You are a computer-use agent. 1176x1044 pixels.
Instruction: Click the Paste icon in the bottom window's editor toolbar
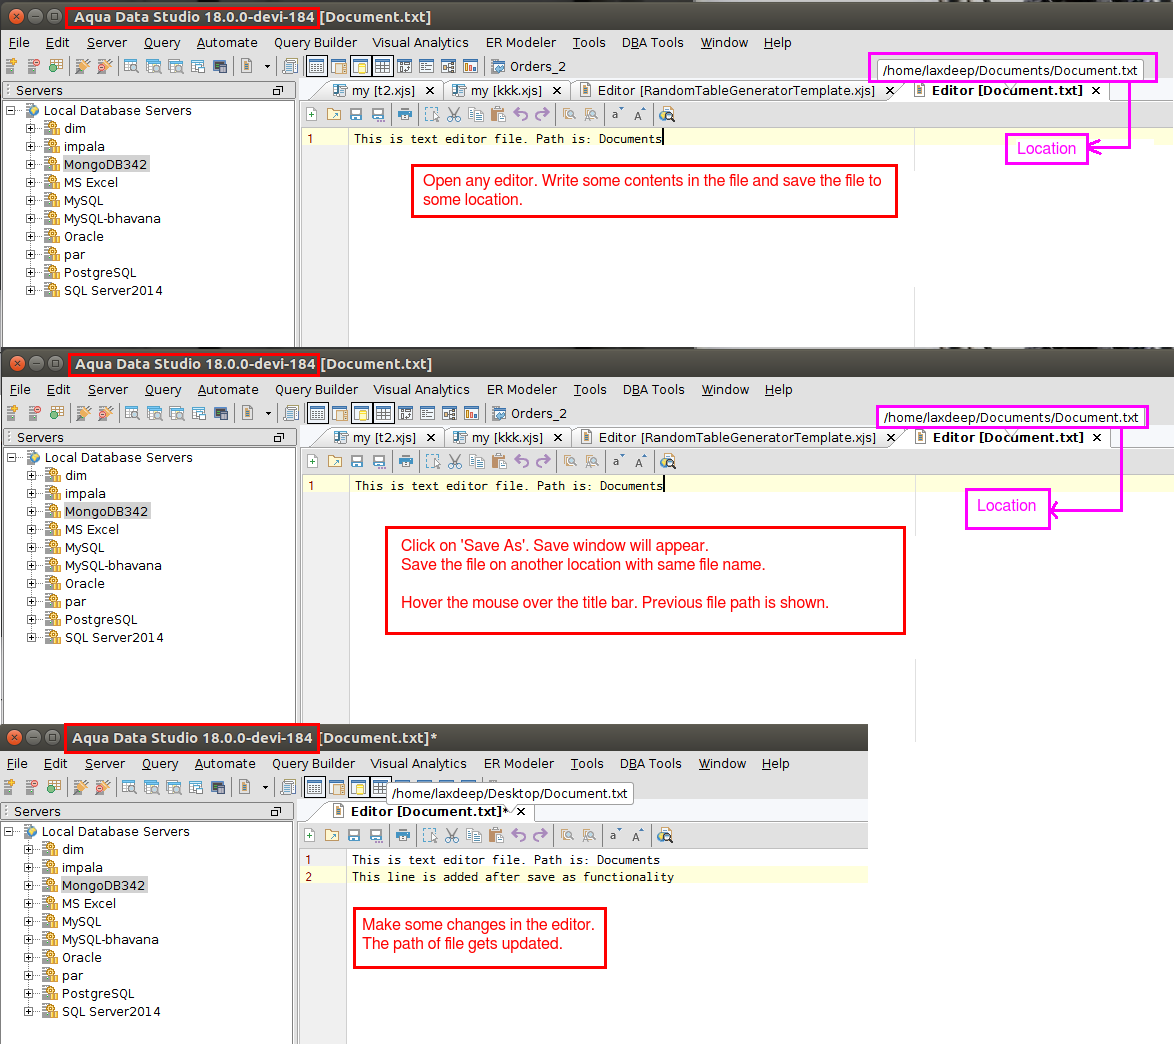point(496,836)
